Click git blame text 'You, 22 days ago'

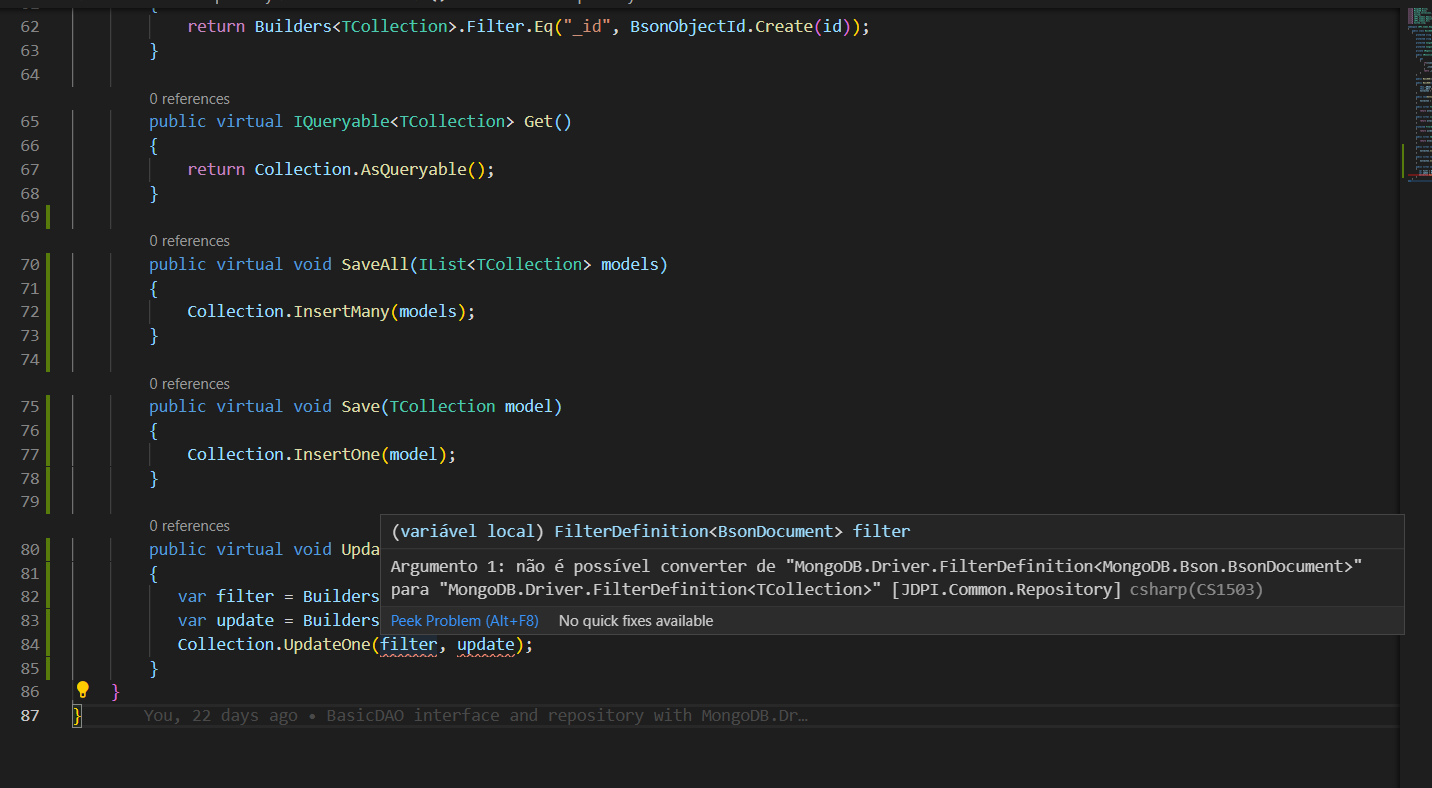coord(221,715)
